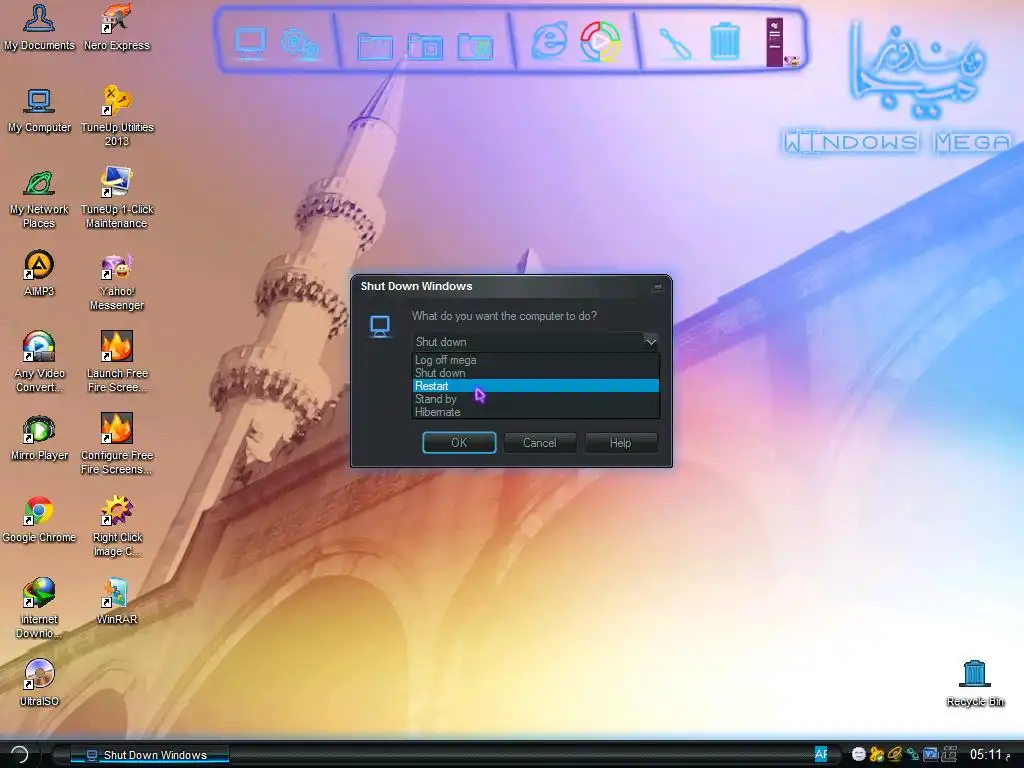1024x768 pixels.
Task: Click the monitor icon in top dock
Action: coord(250,43)
